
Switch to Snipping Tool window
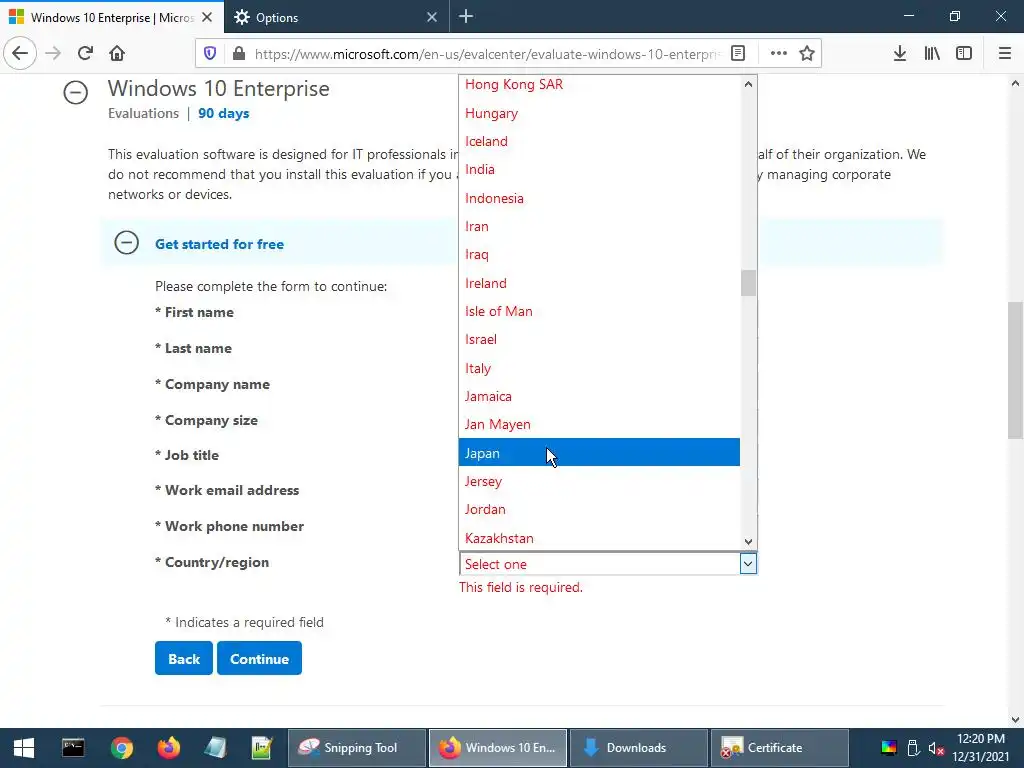357,748
